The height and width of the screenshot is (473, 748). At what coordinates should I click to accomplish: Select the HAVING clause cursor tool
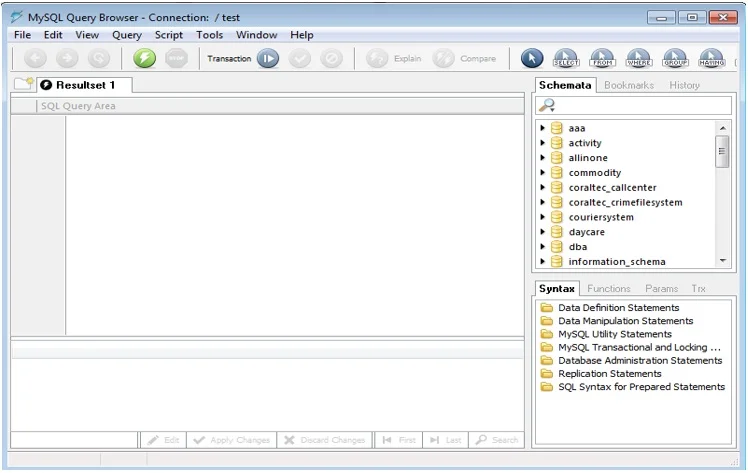712,59
